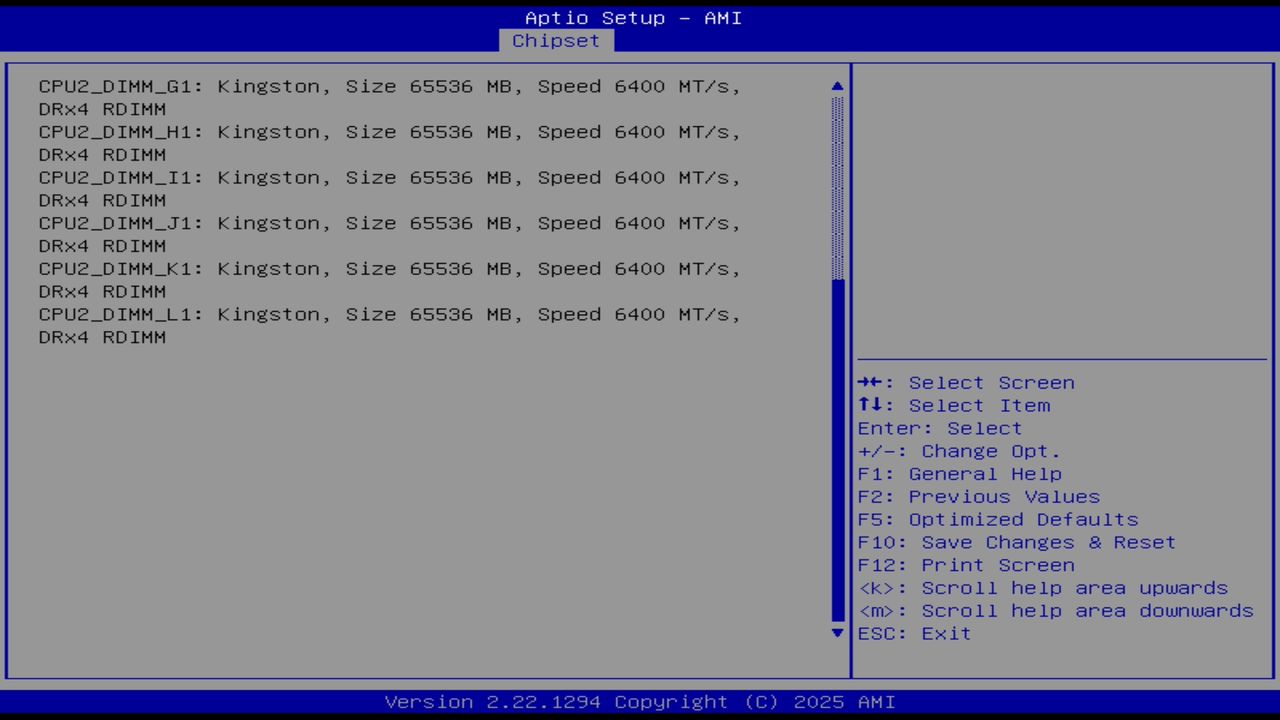Click the Select Screen help entry
Viewport: 1280px width, 720px height.
point(966,382)
